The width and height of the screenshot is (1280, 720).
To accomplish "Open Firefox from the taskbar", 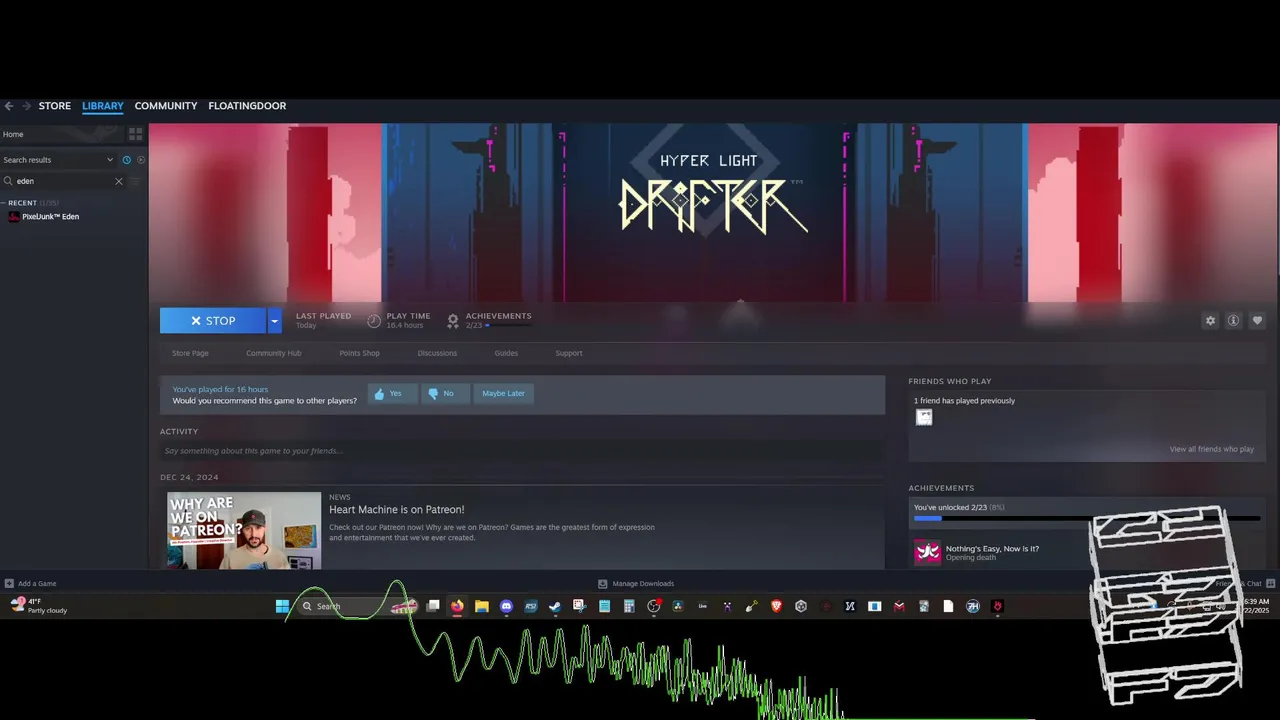I will click(457, 606).
